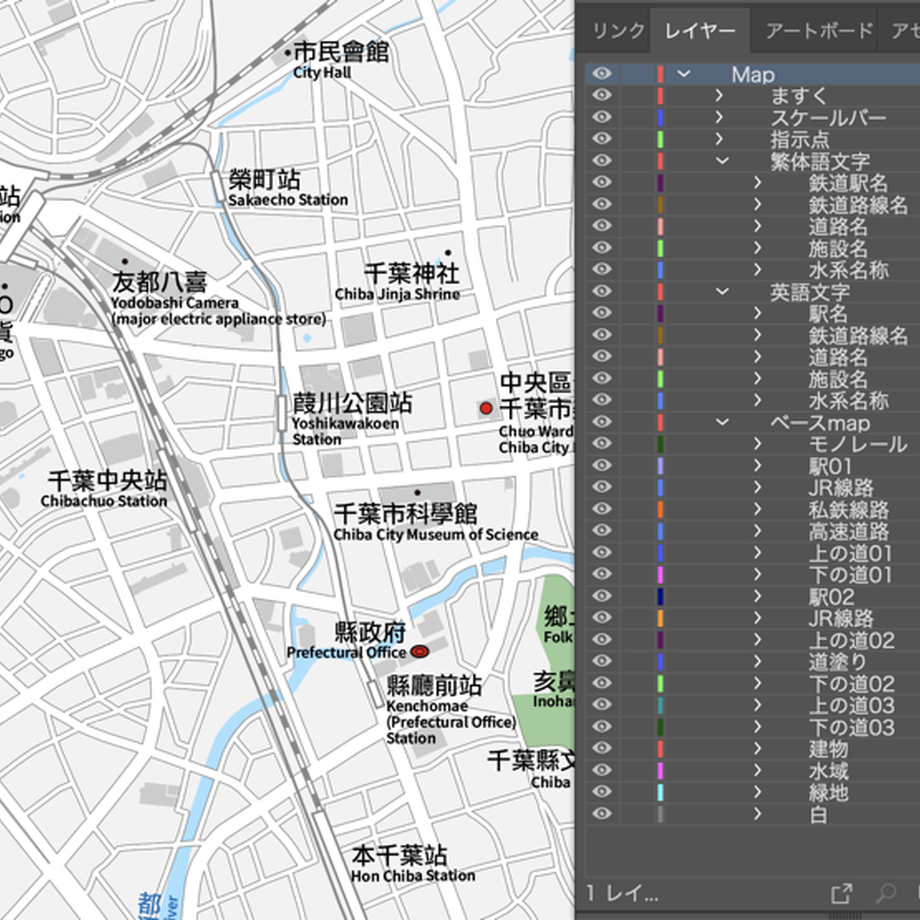
Task: Collapse the 英語文字 layer group
Action: point(722,292)
